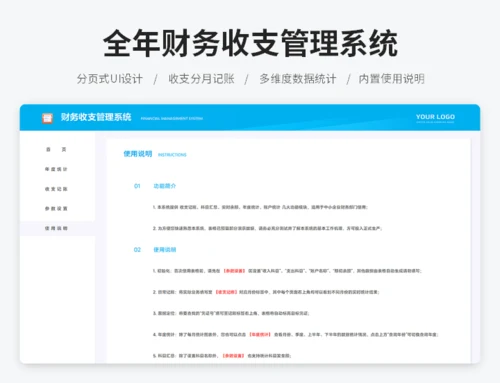Click the 使用说明 INSTRUCTIONS page heading

tap(155, 154)
